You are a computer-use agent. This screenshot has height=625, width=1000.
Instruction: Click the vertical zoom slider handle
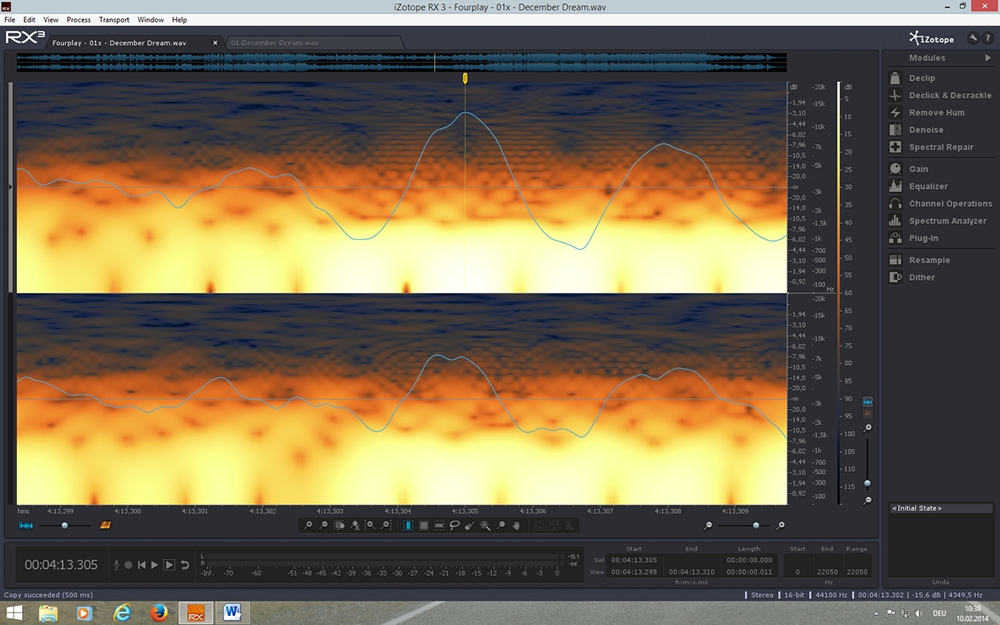(x=867, y=483)
